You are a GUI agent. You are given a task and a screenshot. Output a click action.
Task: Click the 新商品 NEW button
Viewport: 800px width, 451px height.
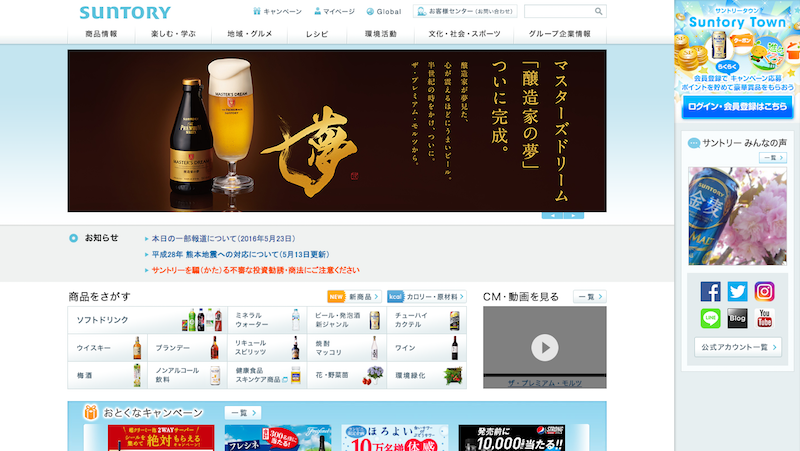click(x=354, y=296)
